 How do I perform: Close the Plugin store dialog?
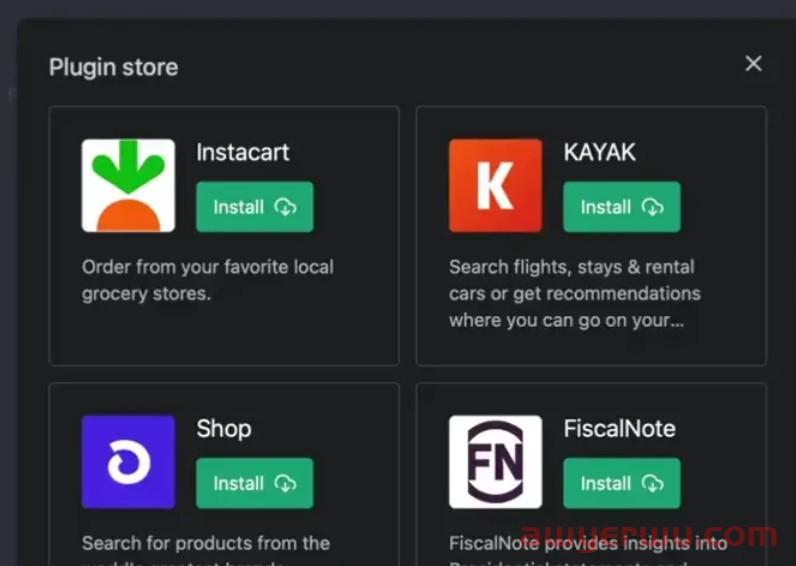click(x=753, y=63)
